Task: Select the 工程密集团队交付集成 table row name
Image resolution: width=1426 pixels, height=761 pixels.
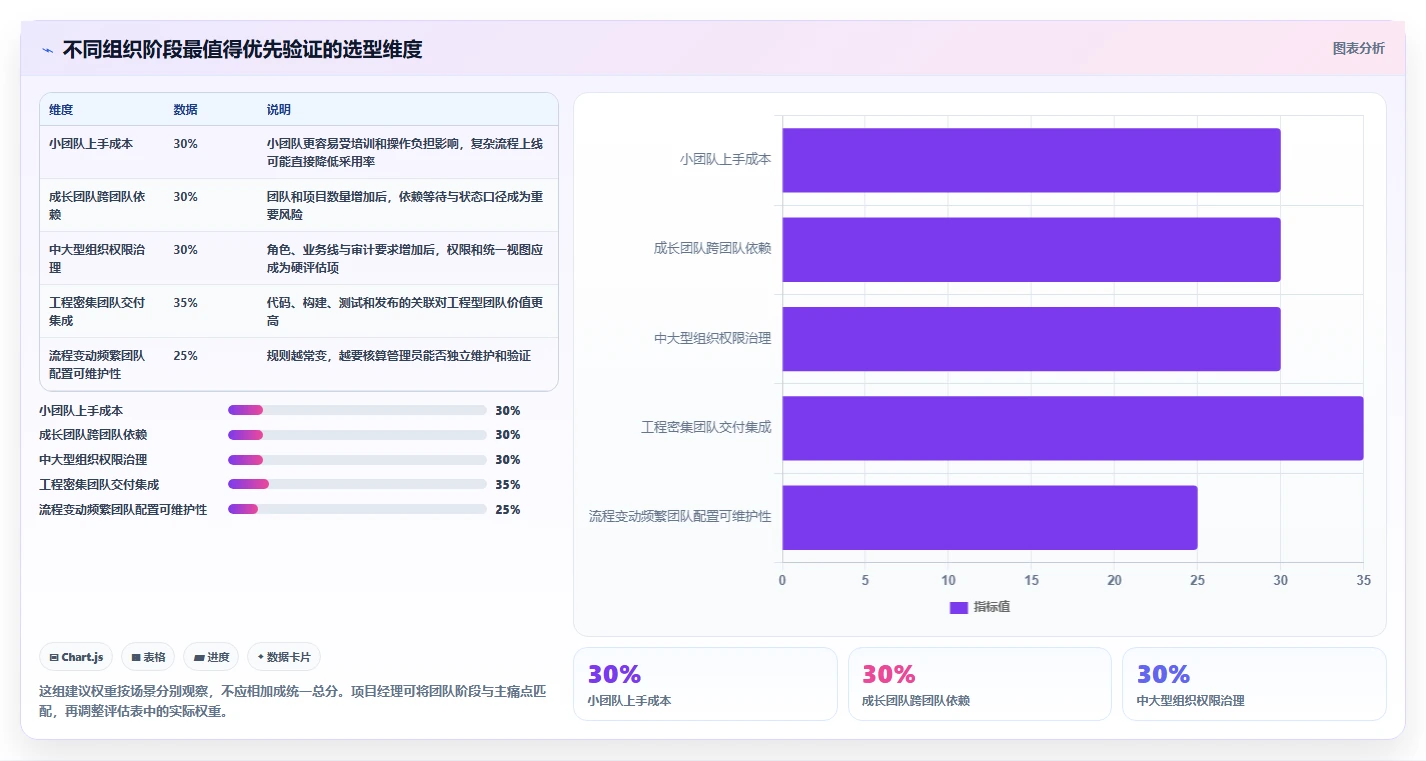Action: tap(97, 311)
